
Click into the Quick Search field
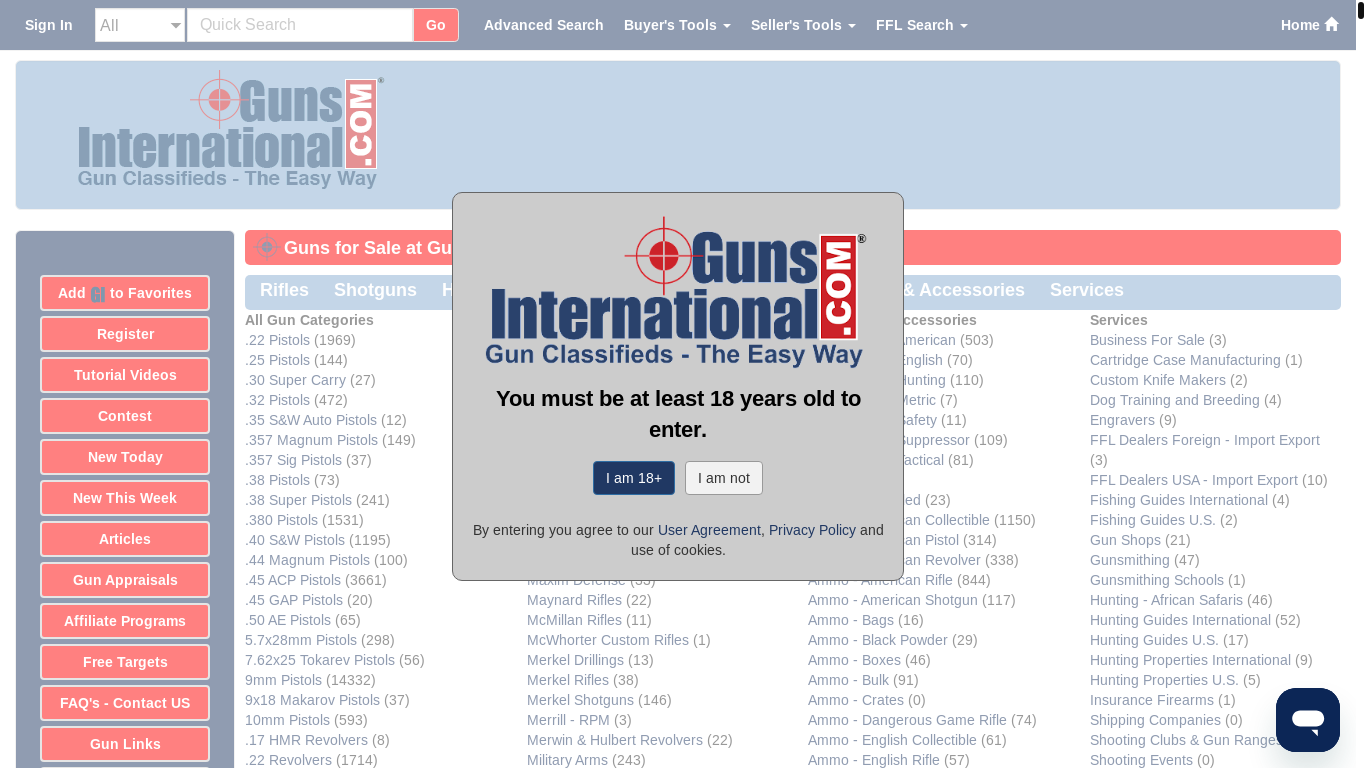pyautogui.click(x=300, y=25)
